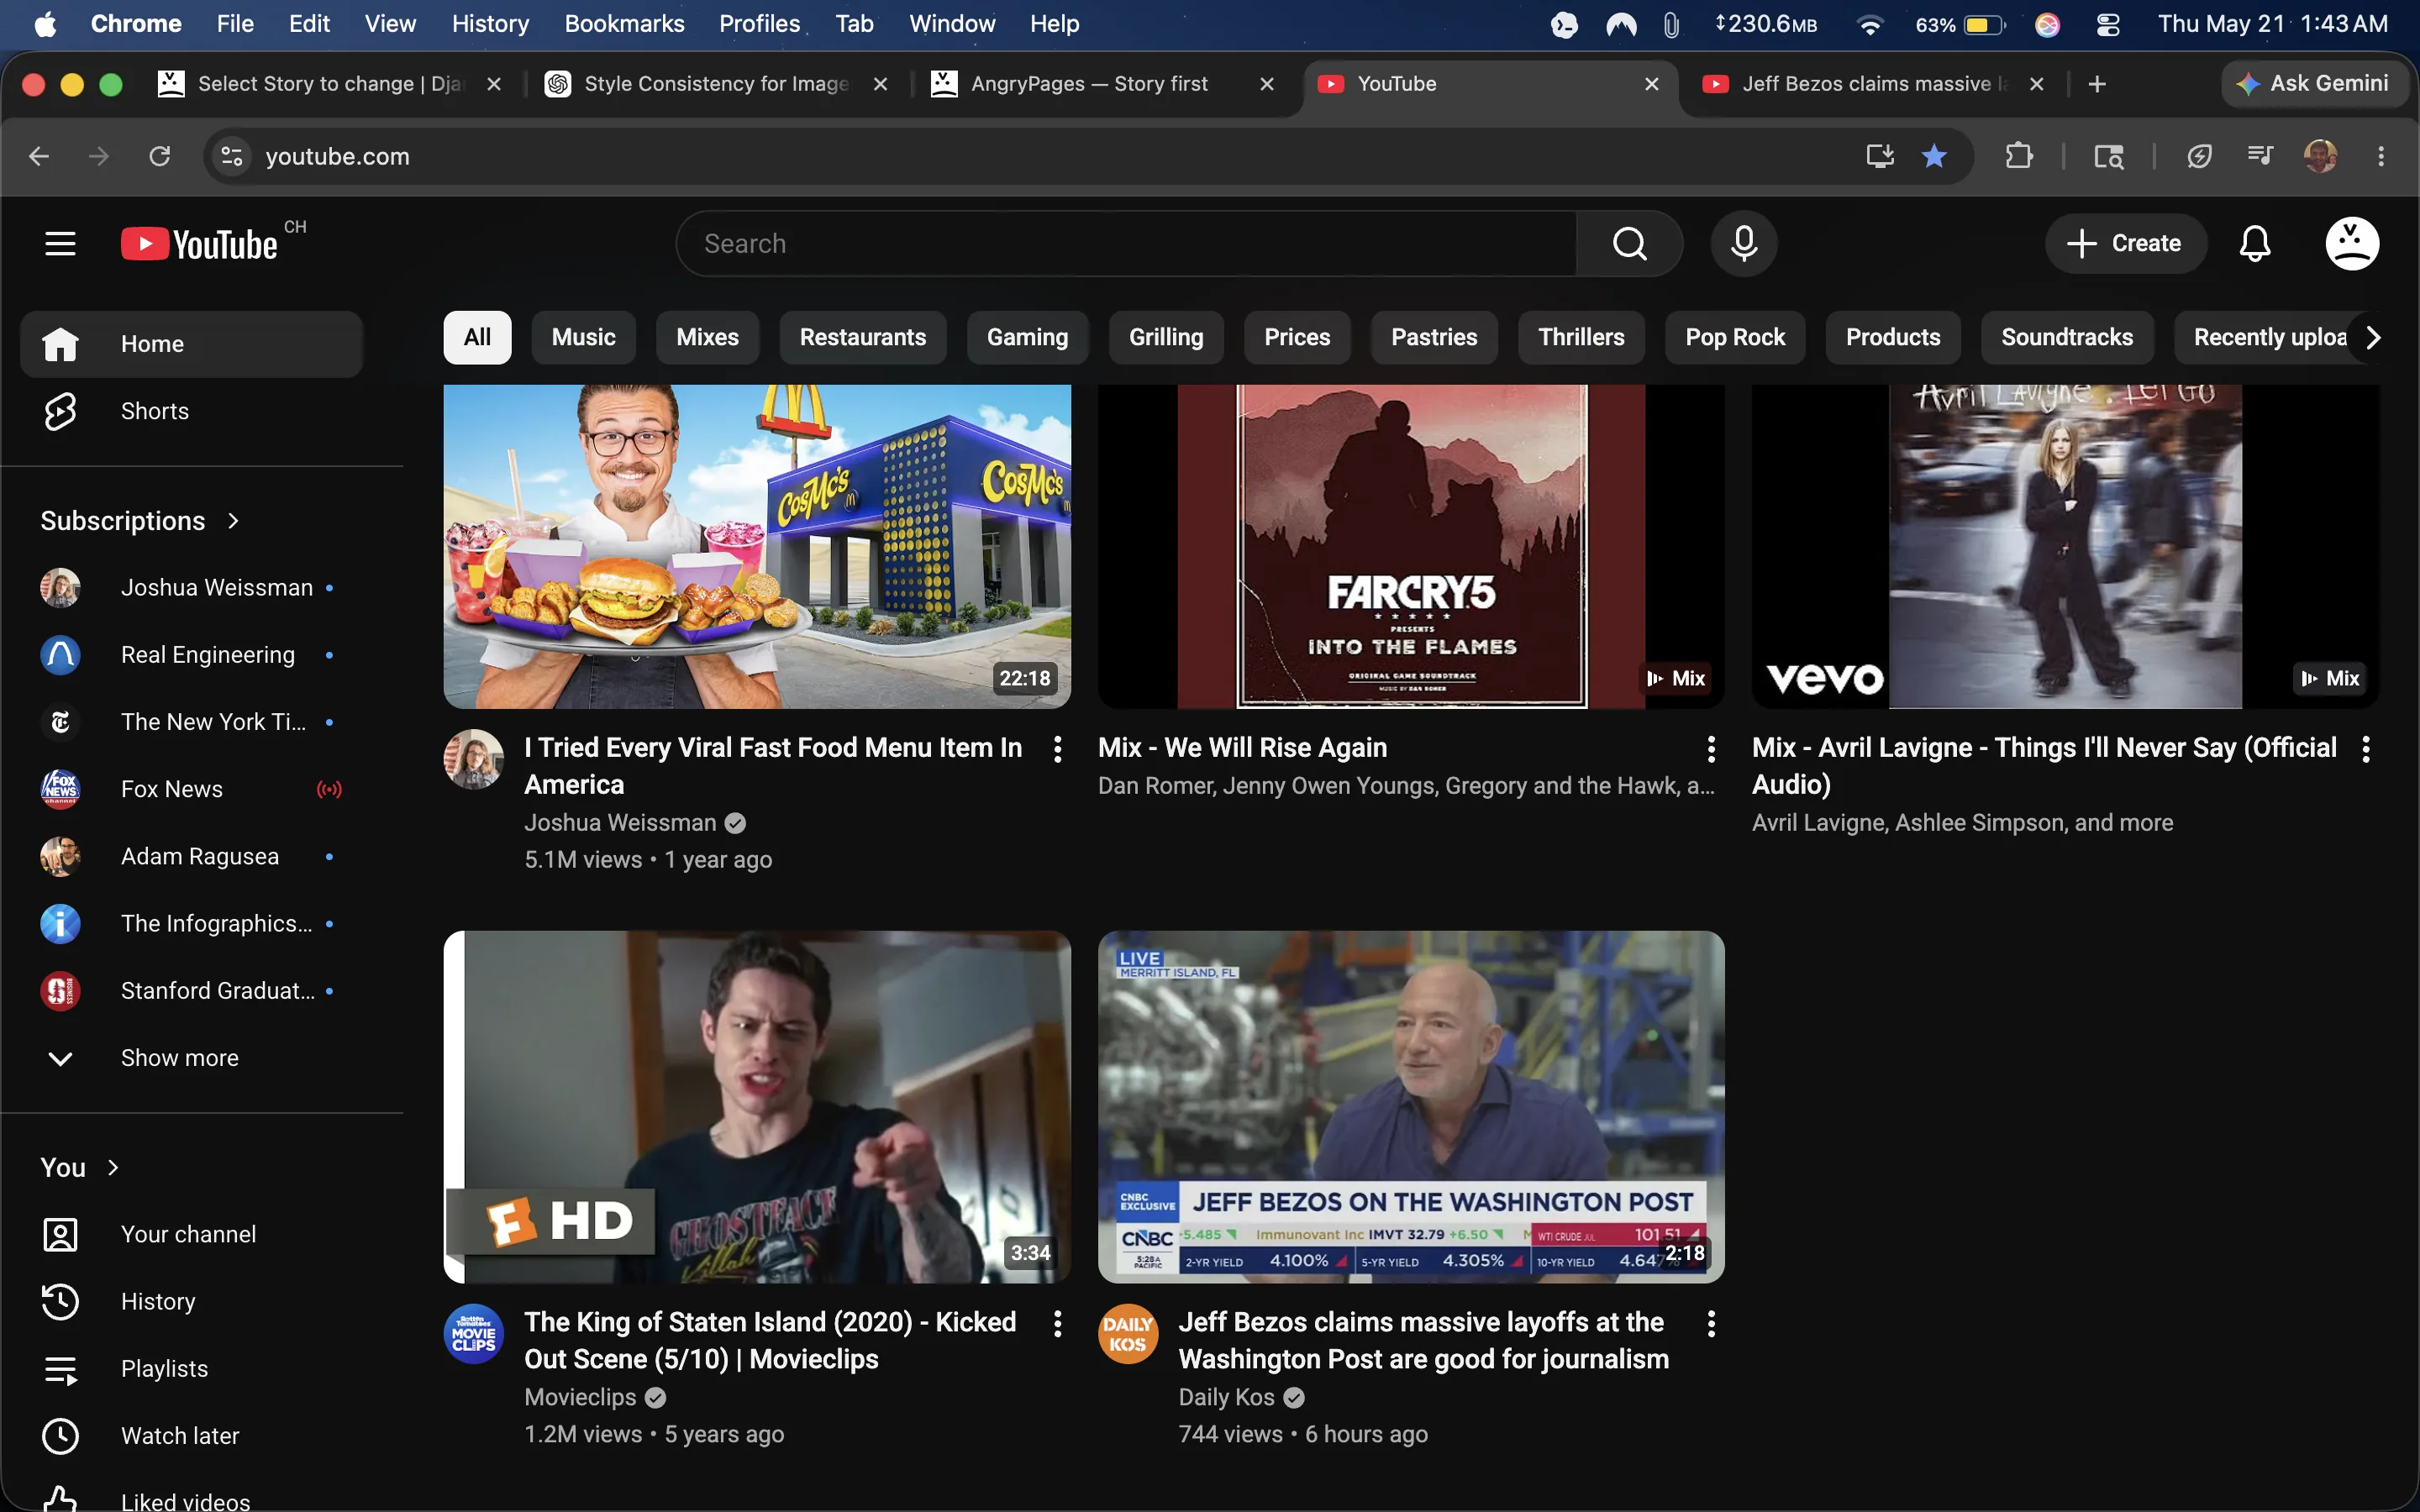Open more options for King of Staten Island video

(1057, 1324)
